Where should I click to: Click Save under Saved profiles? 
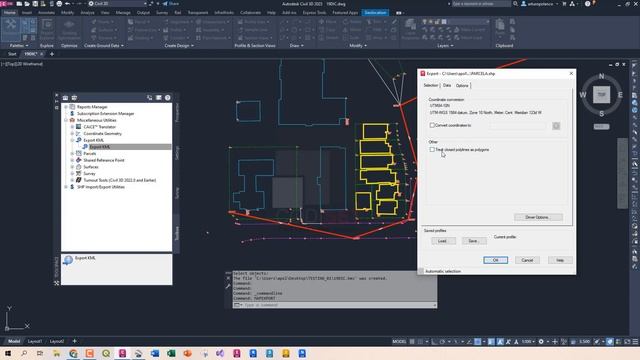pyautogui.click(x=473, y=241)
